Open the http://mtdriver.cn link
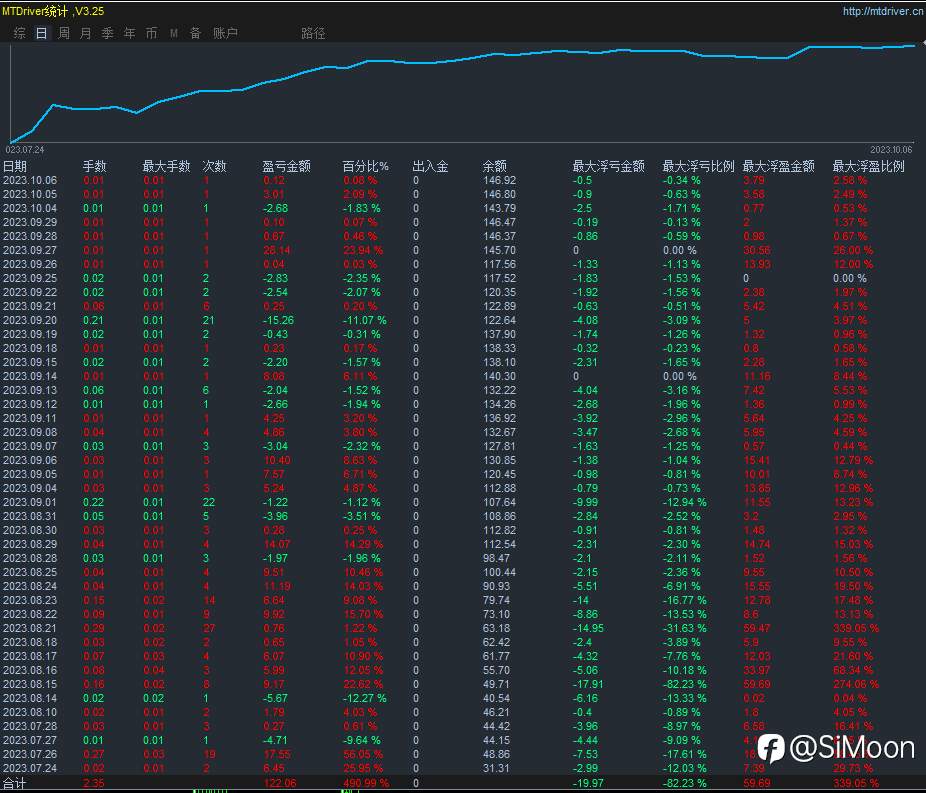Image resolution: width=926 pixels, height=793 pixels. pos(882,11)
